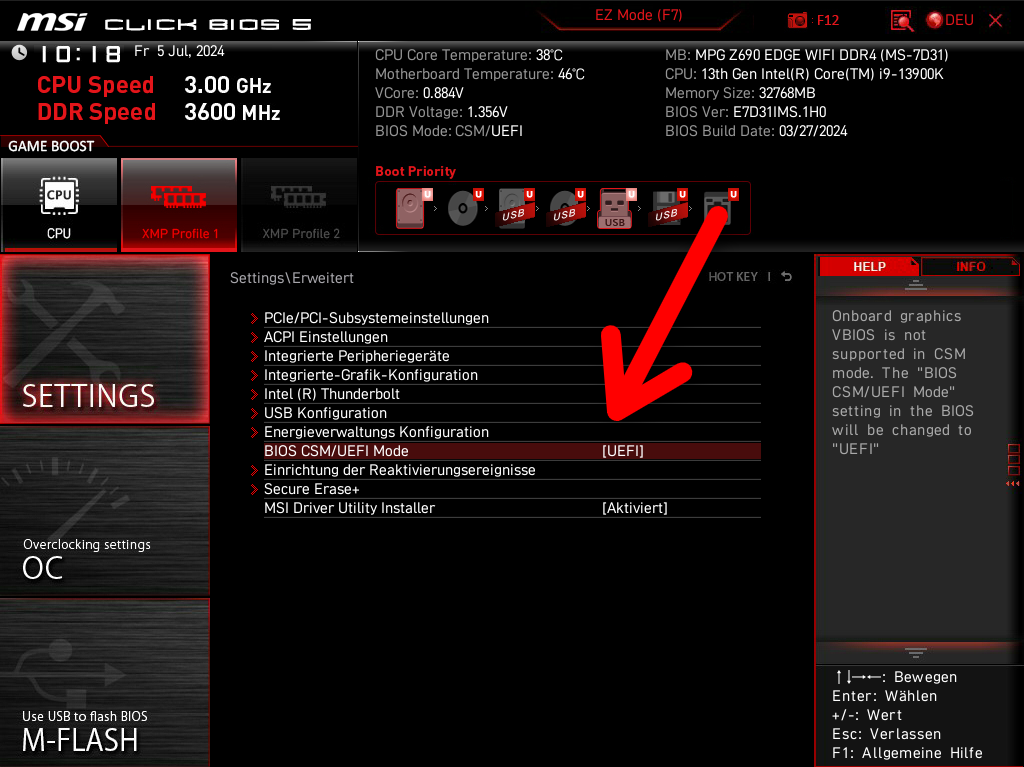Change the [Aktiviert] value
1024x767 pixels.
pos(635,508)
